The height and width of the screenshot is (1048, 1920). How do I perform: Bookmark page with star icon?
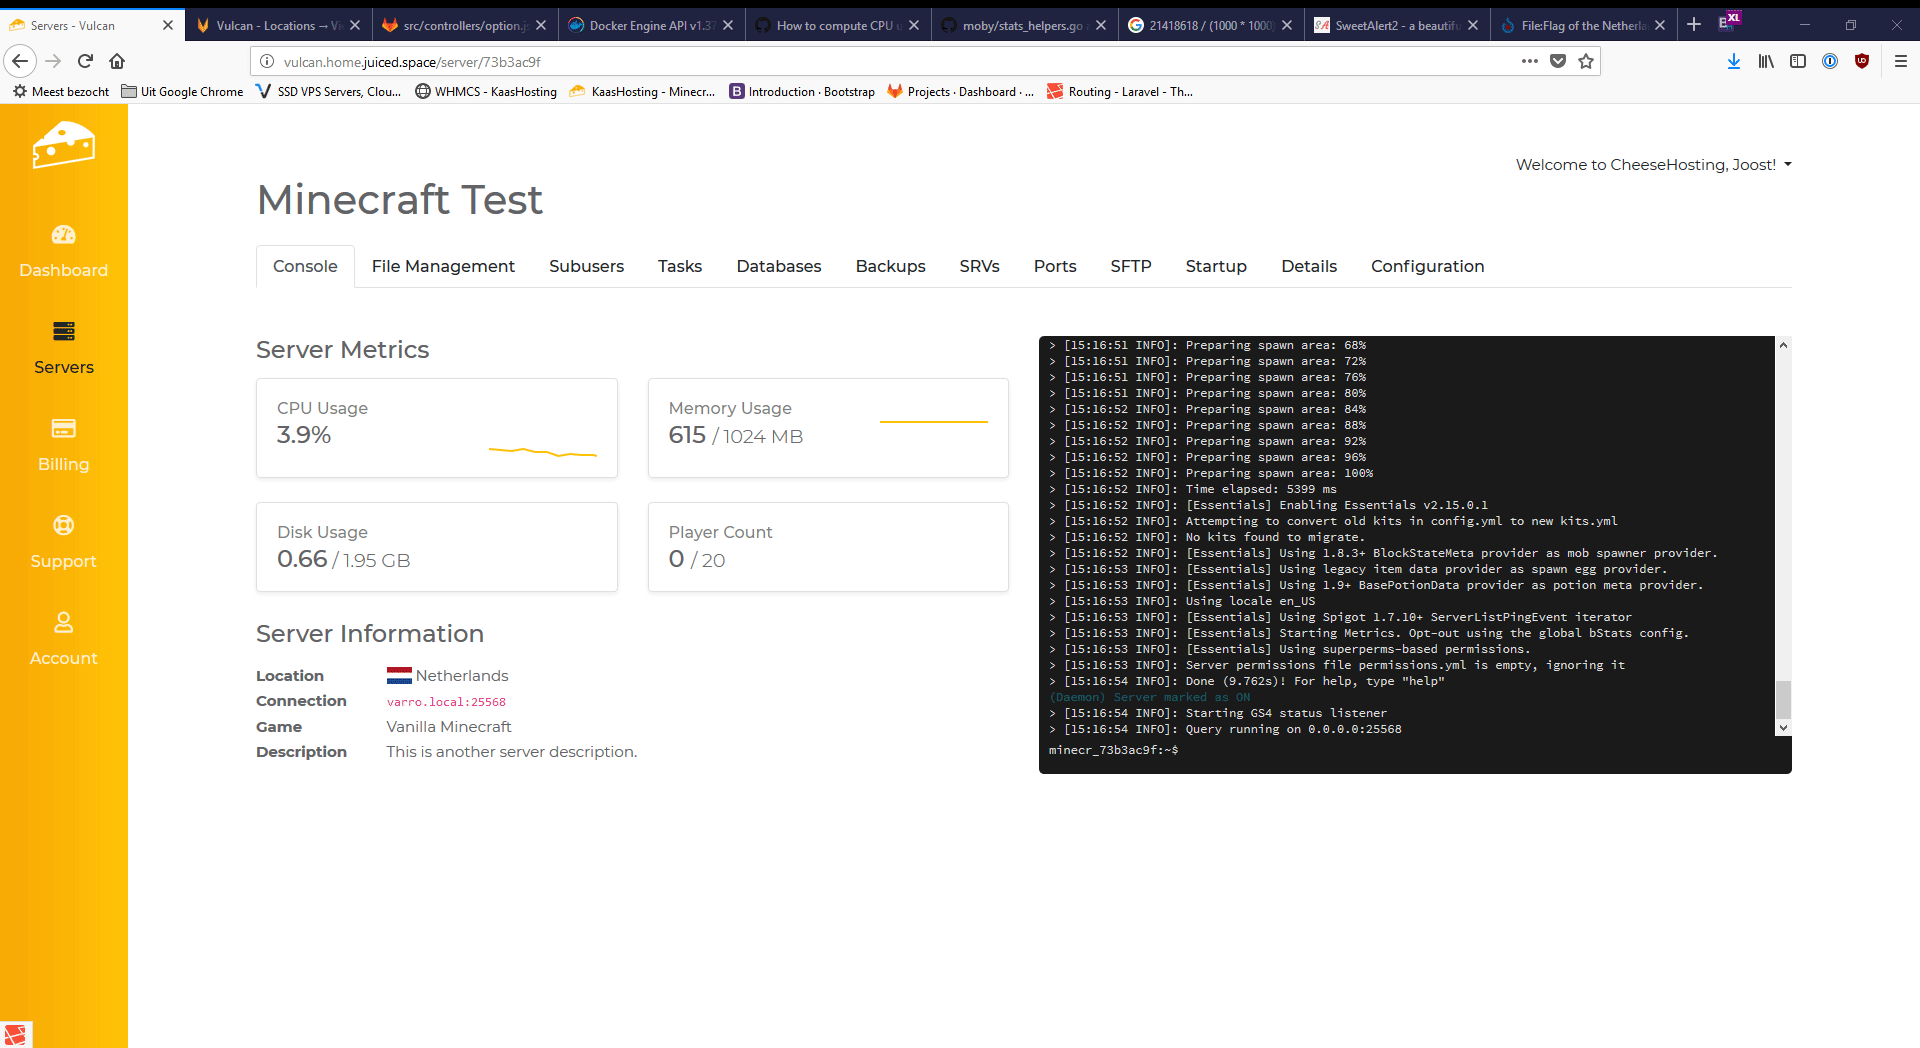[x=1586, y=61]
